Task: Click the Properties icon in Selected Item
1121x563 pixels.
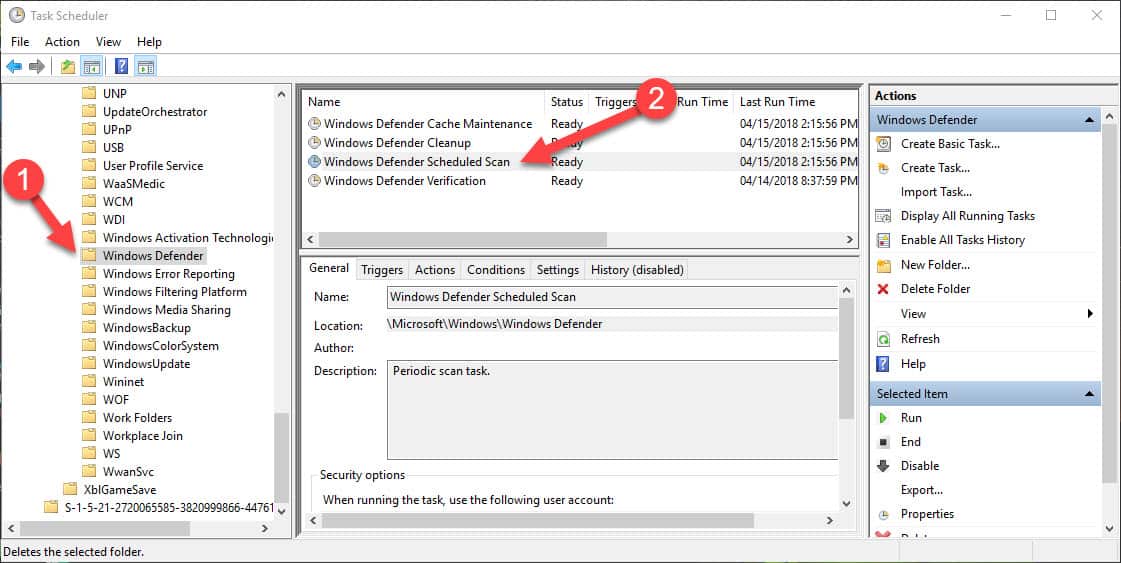Action: point(884,514)
